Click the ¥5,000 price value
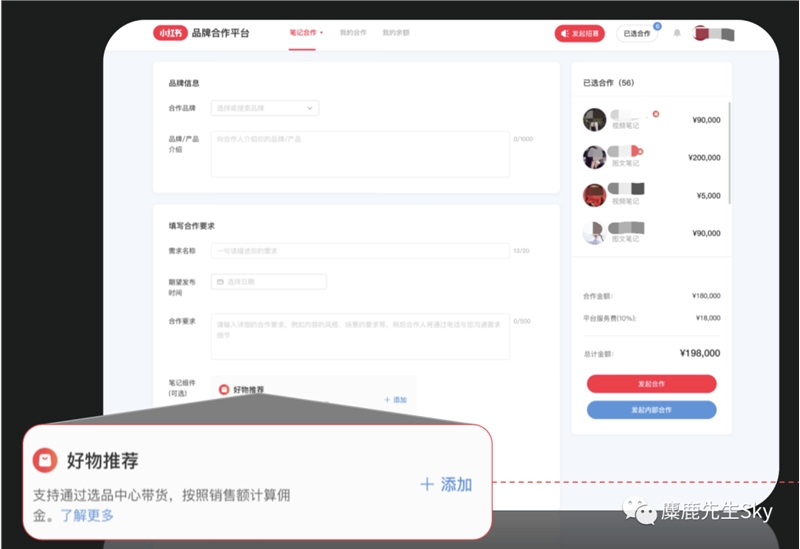 pos(709,196)
